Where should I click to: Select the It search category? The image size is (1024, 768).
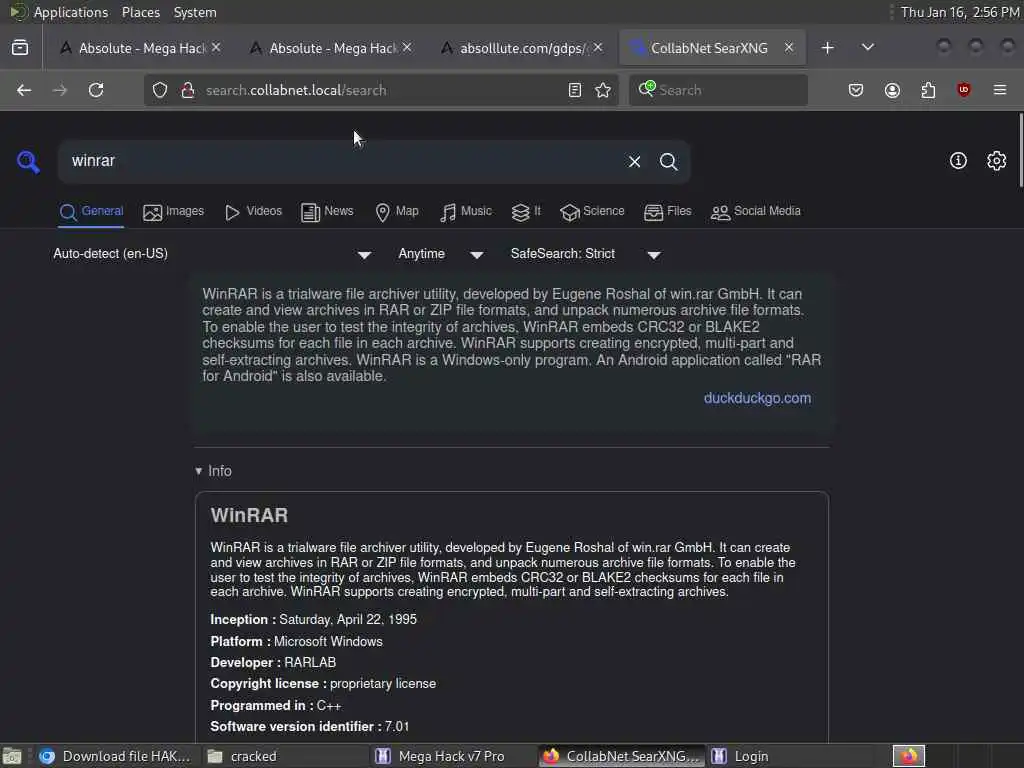coord(526,212)
